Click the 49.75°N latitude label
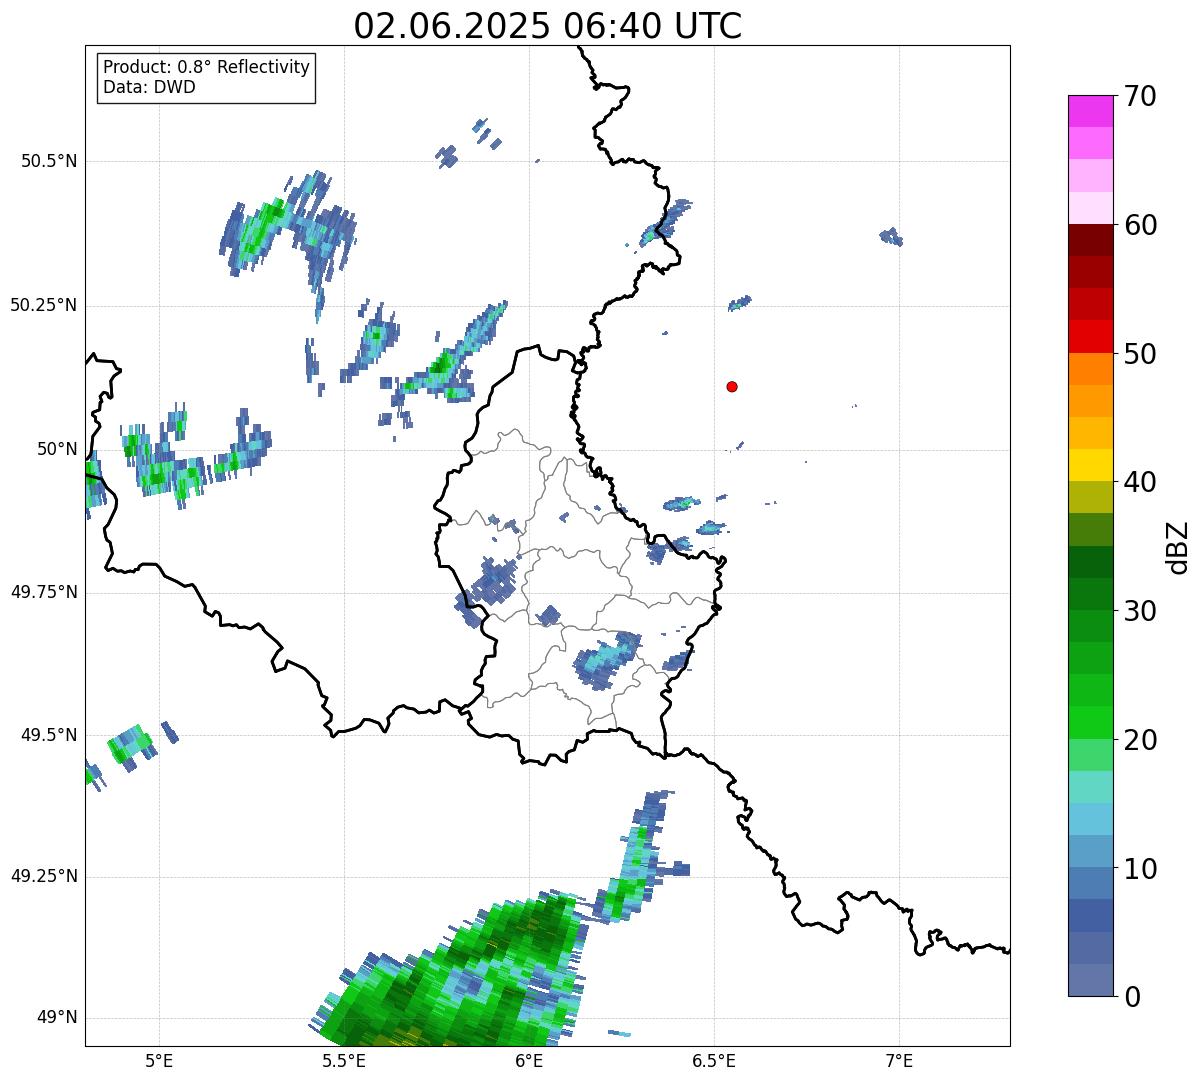This screenshot has height=1081, width=1202. [44, 592]
